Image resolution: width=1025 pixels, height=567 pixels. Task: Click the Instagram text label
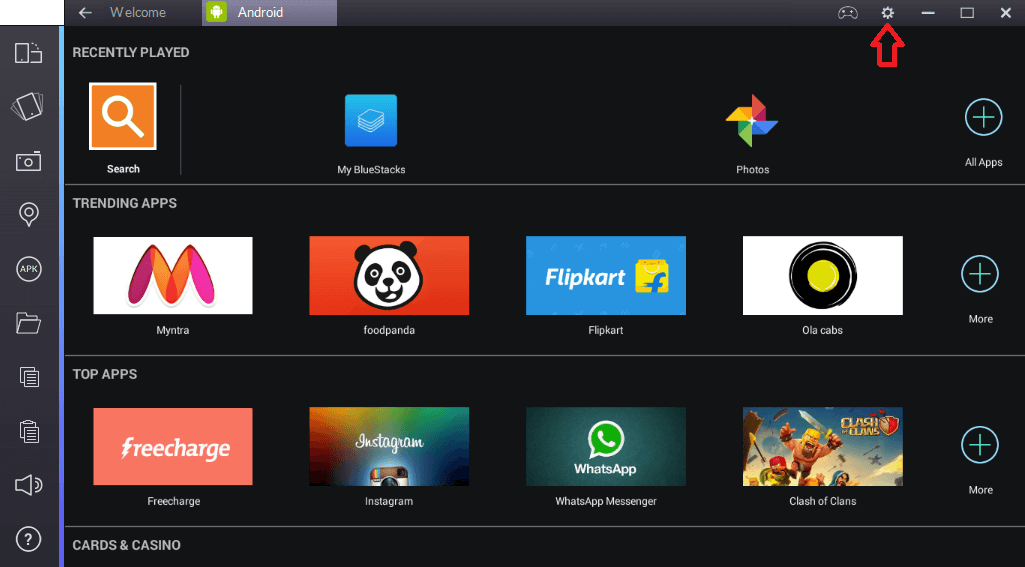coord(389,501)
